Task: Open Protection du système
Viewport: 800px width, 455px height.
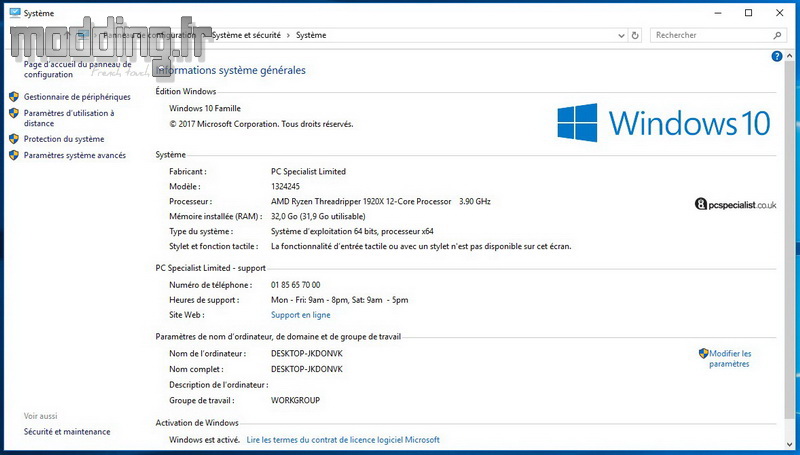Action: [x=64, y=139]
